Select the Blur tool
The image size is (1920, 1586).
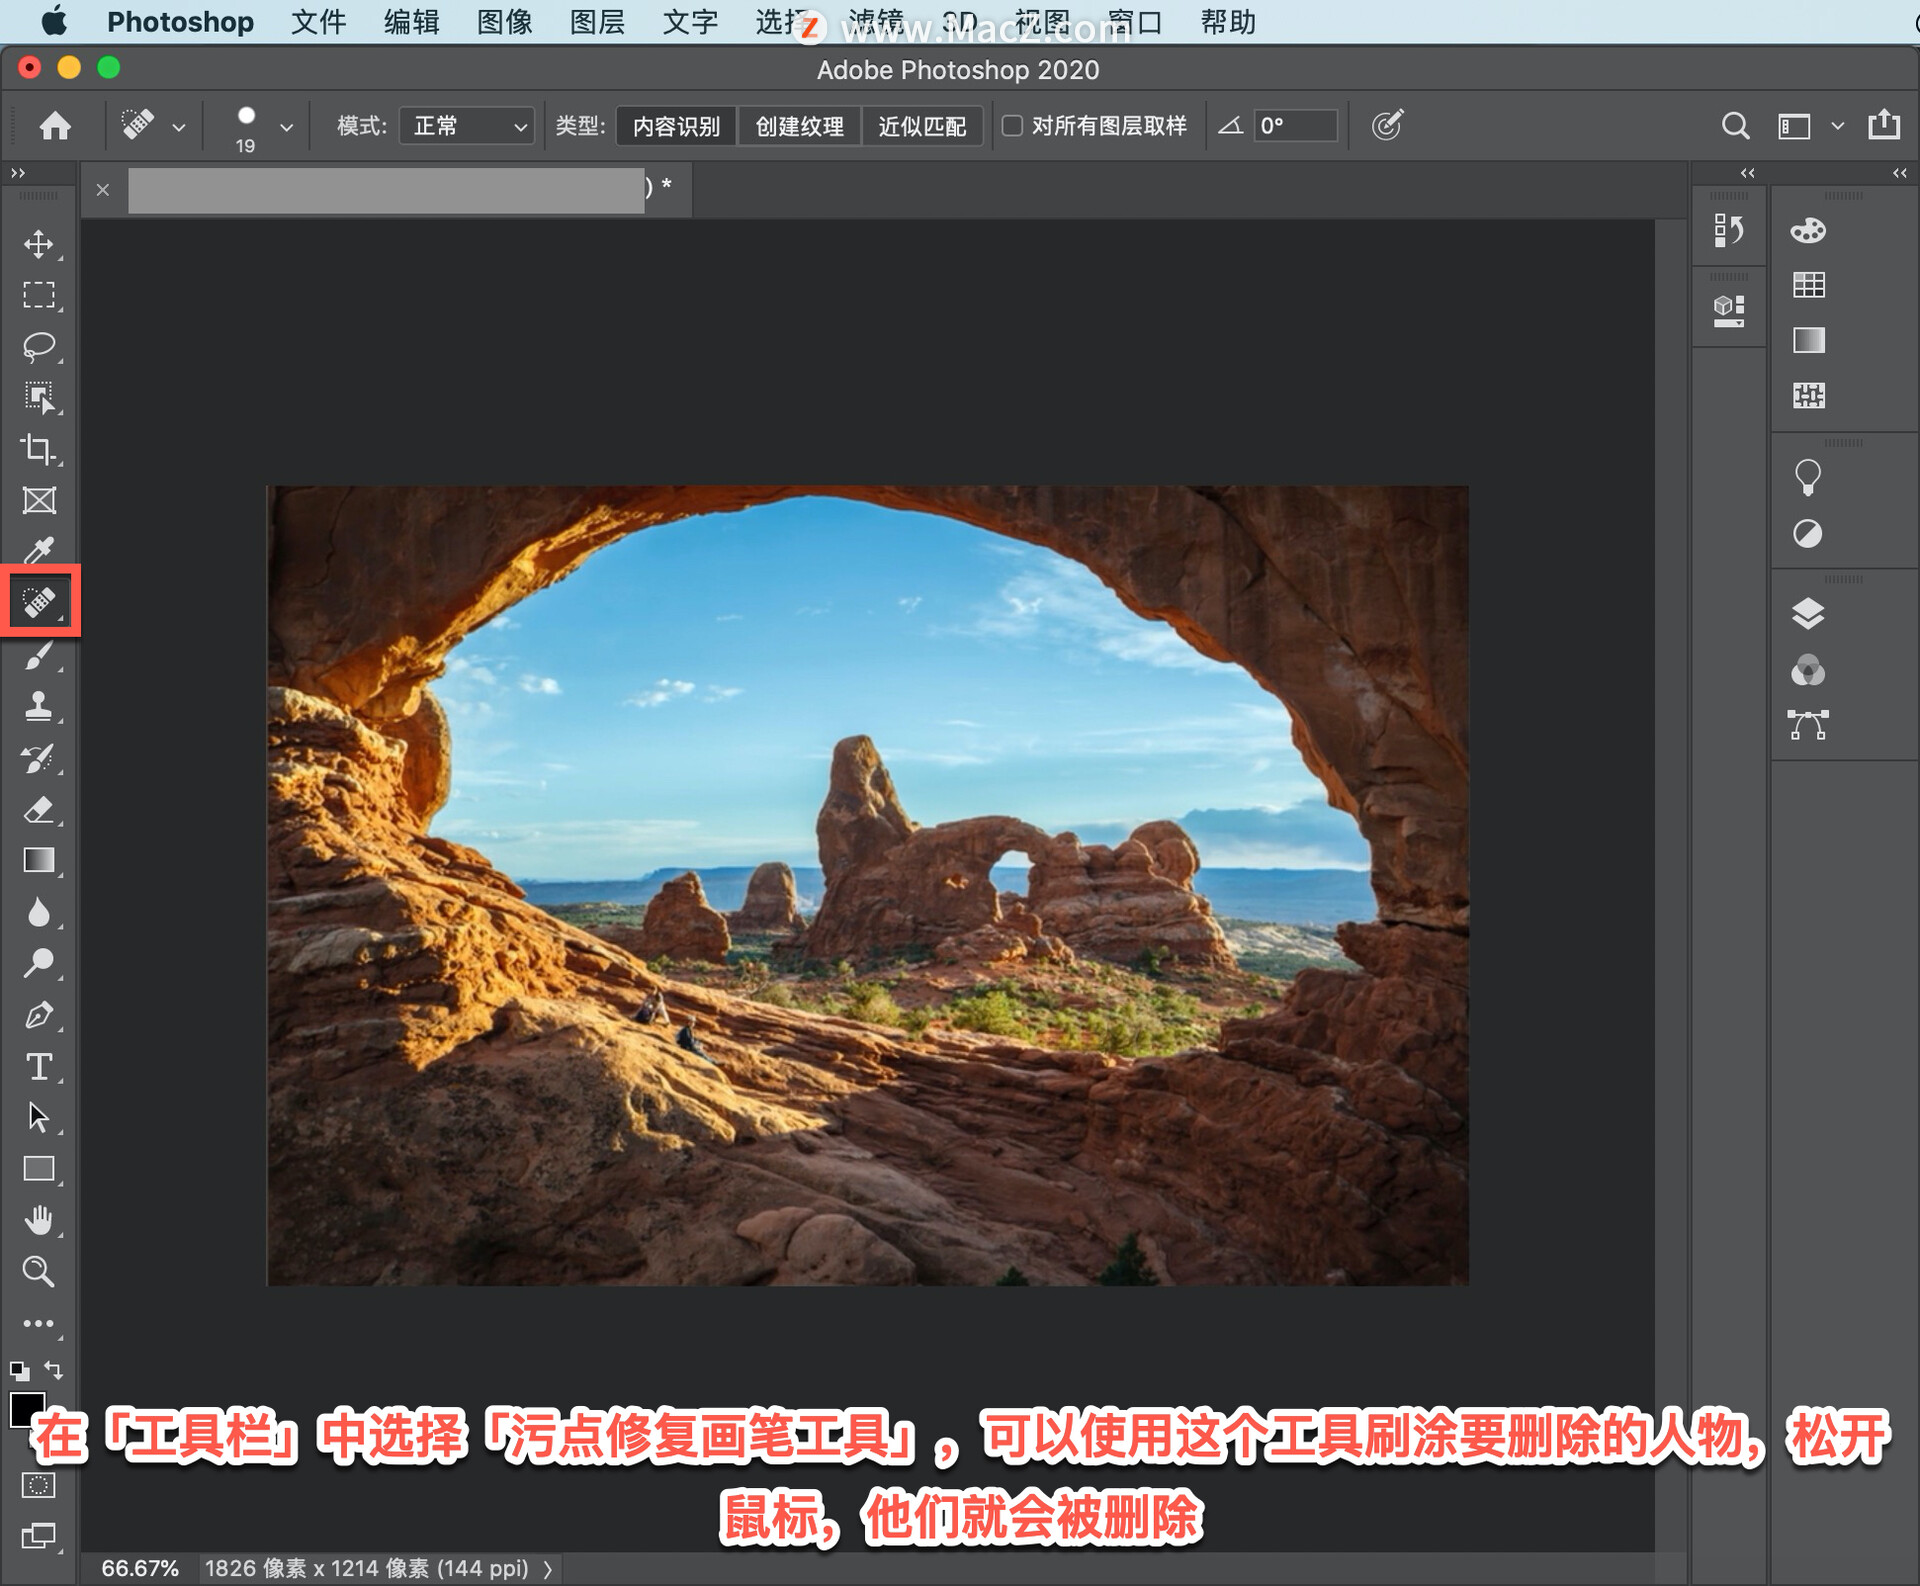point(39,912)
